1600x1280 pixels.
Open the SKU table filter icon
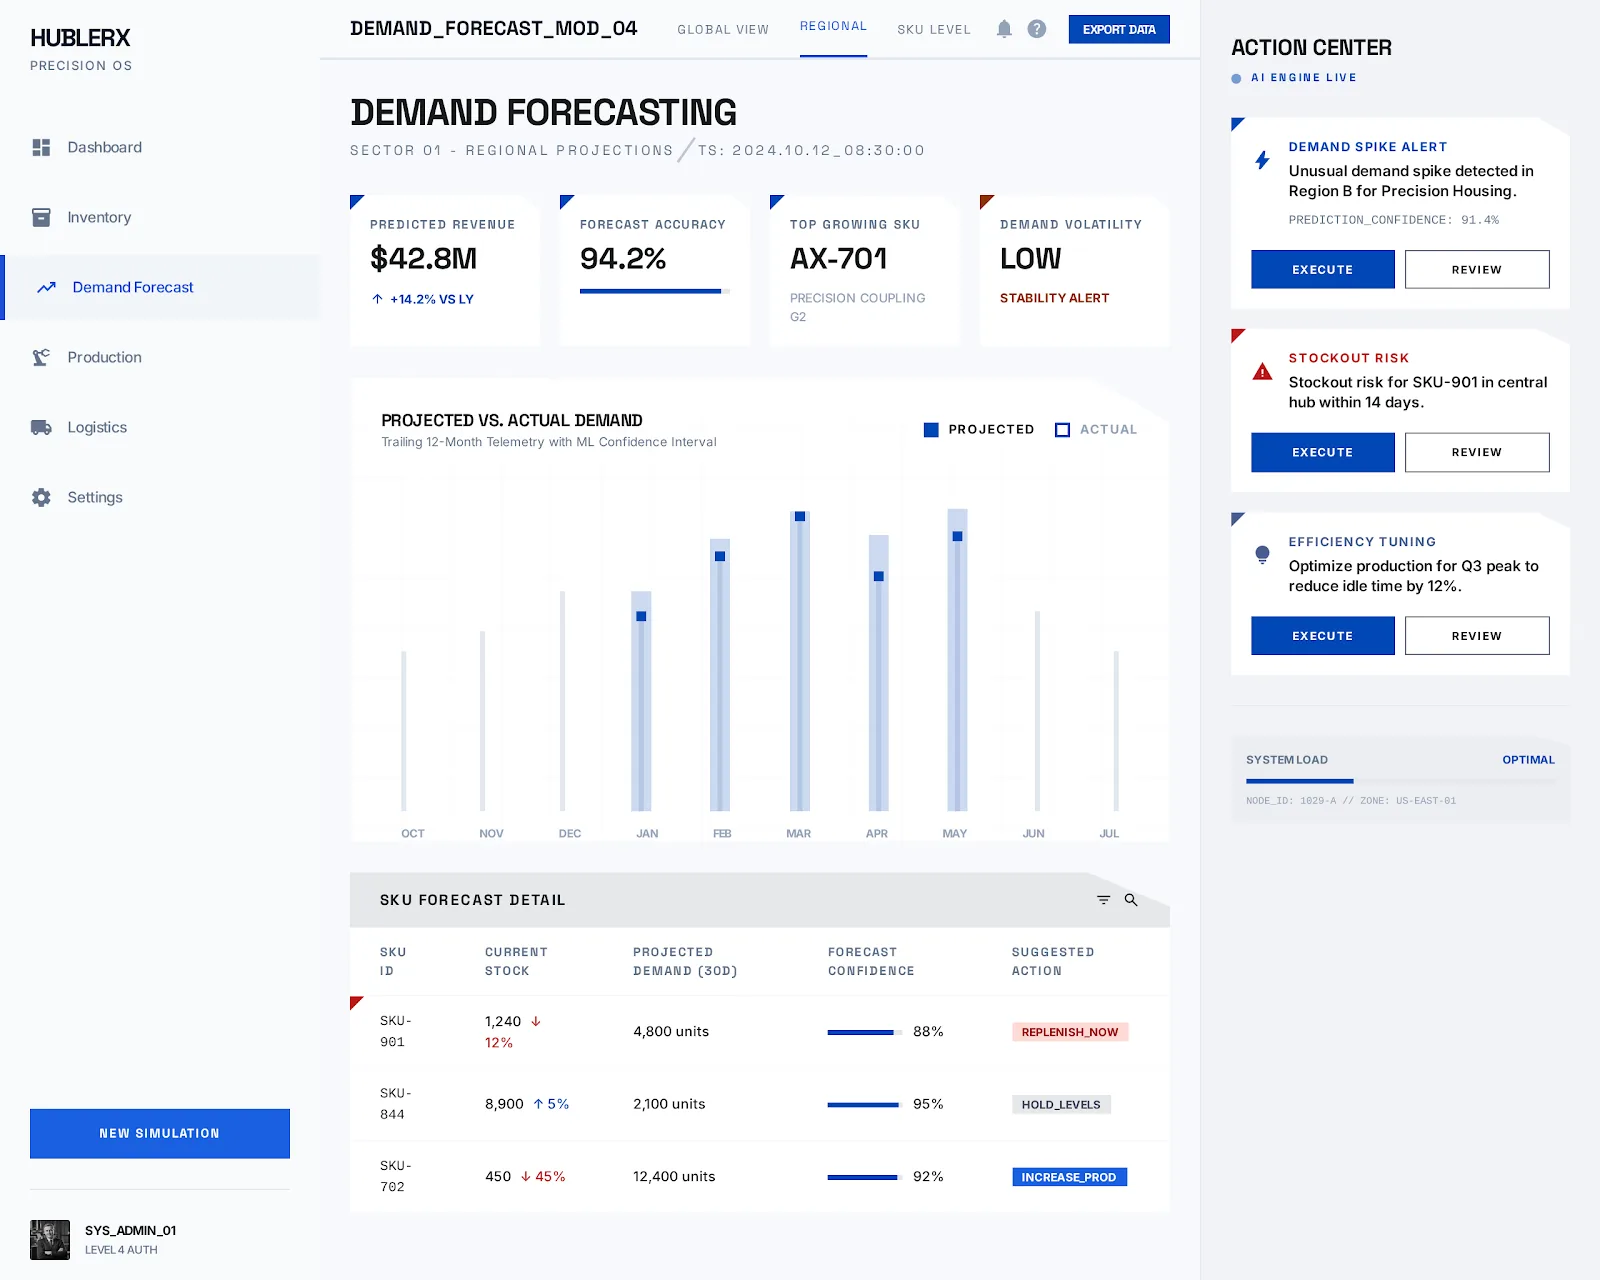(1103, 900)
